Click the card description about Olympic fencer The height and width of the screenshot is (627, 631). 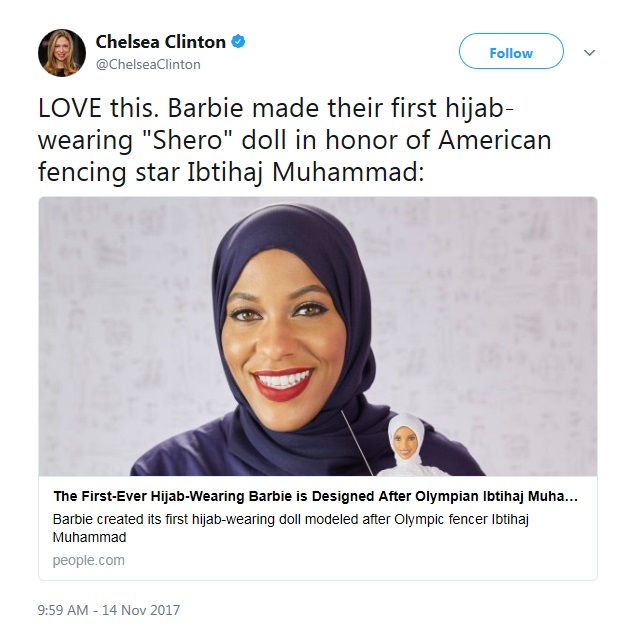pos(291,528)
